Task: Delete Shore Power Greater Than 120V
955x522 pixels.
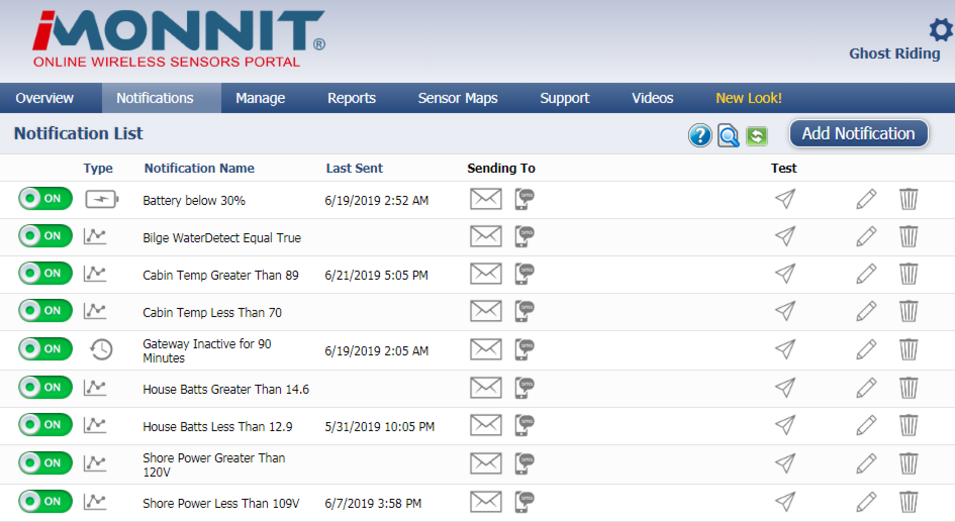Action: (x=908, y=463)
